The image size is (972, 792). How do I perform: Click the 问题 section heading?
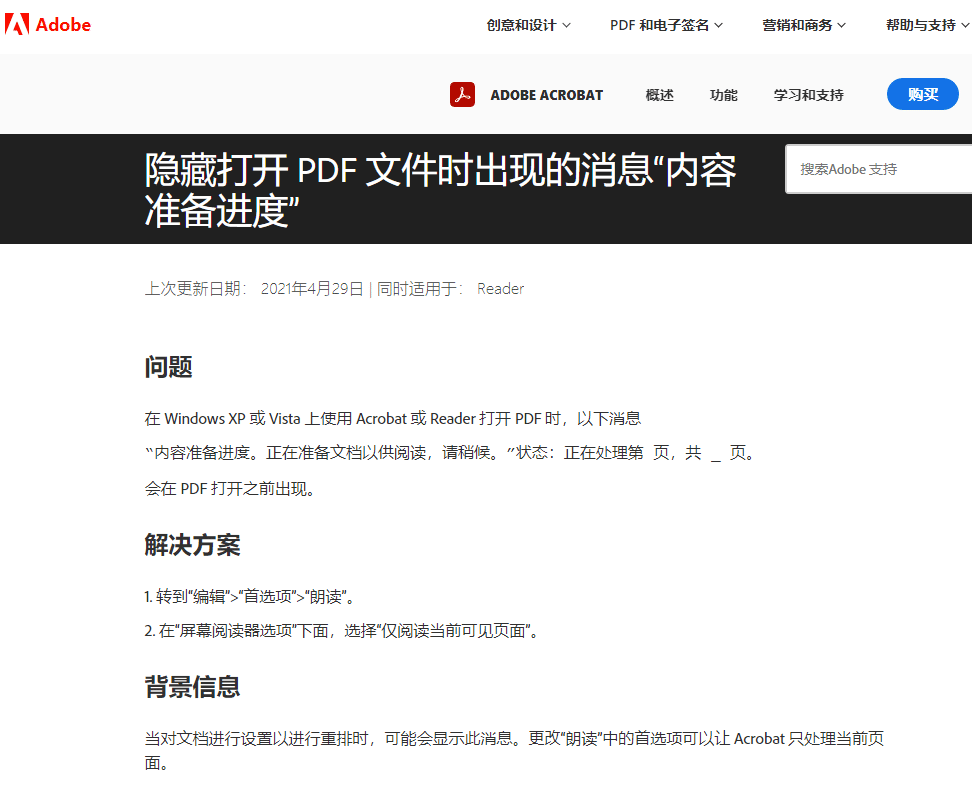coord(168,367)
